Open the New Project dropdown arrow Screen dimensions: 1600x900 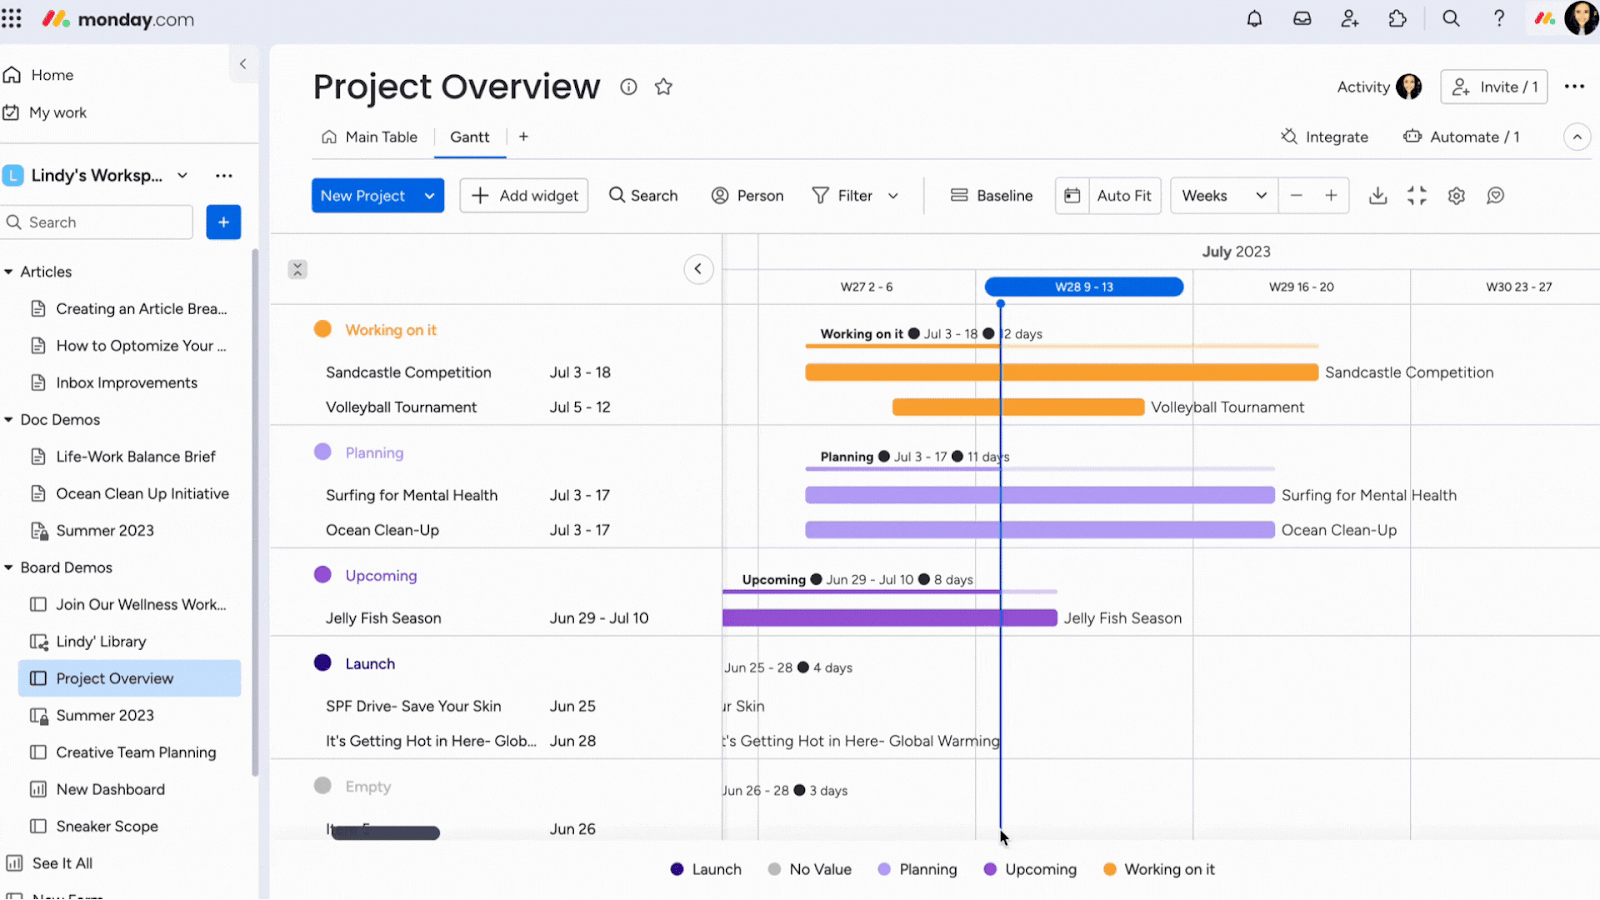pyautogui.click(x=429, y=195)
